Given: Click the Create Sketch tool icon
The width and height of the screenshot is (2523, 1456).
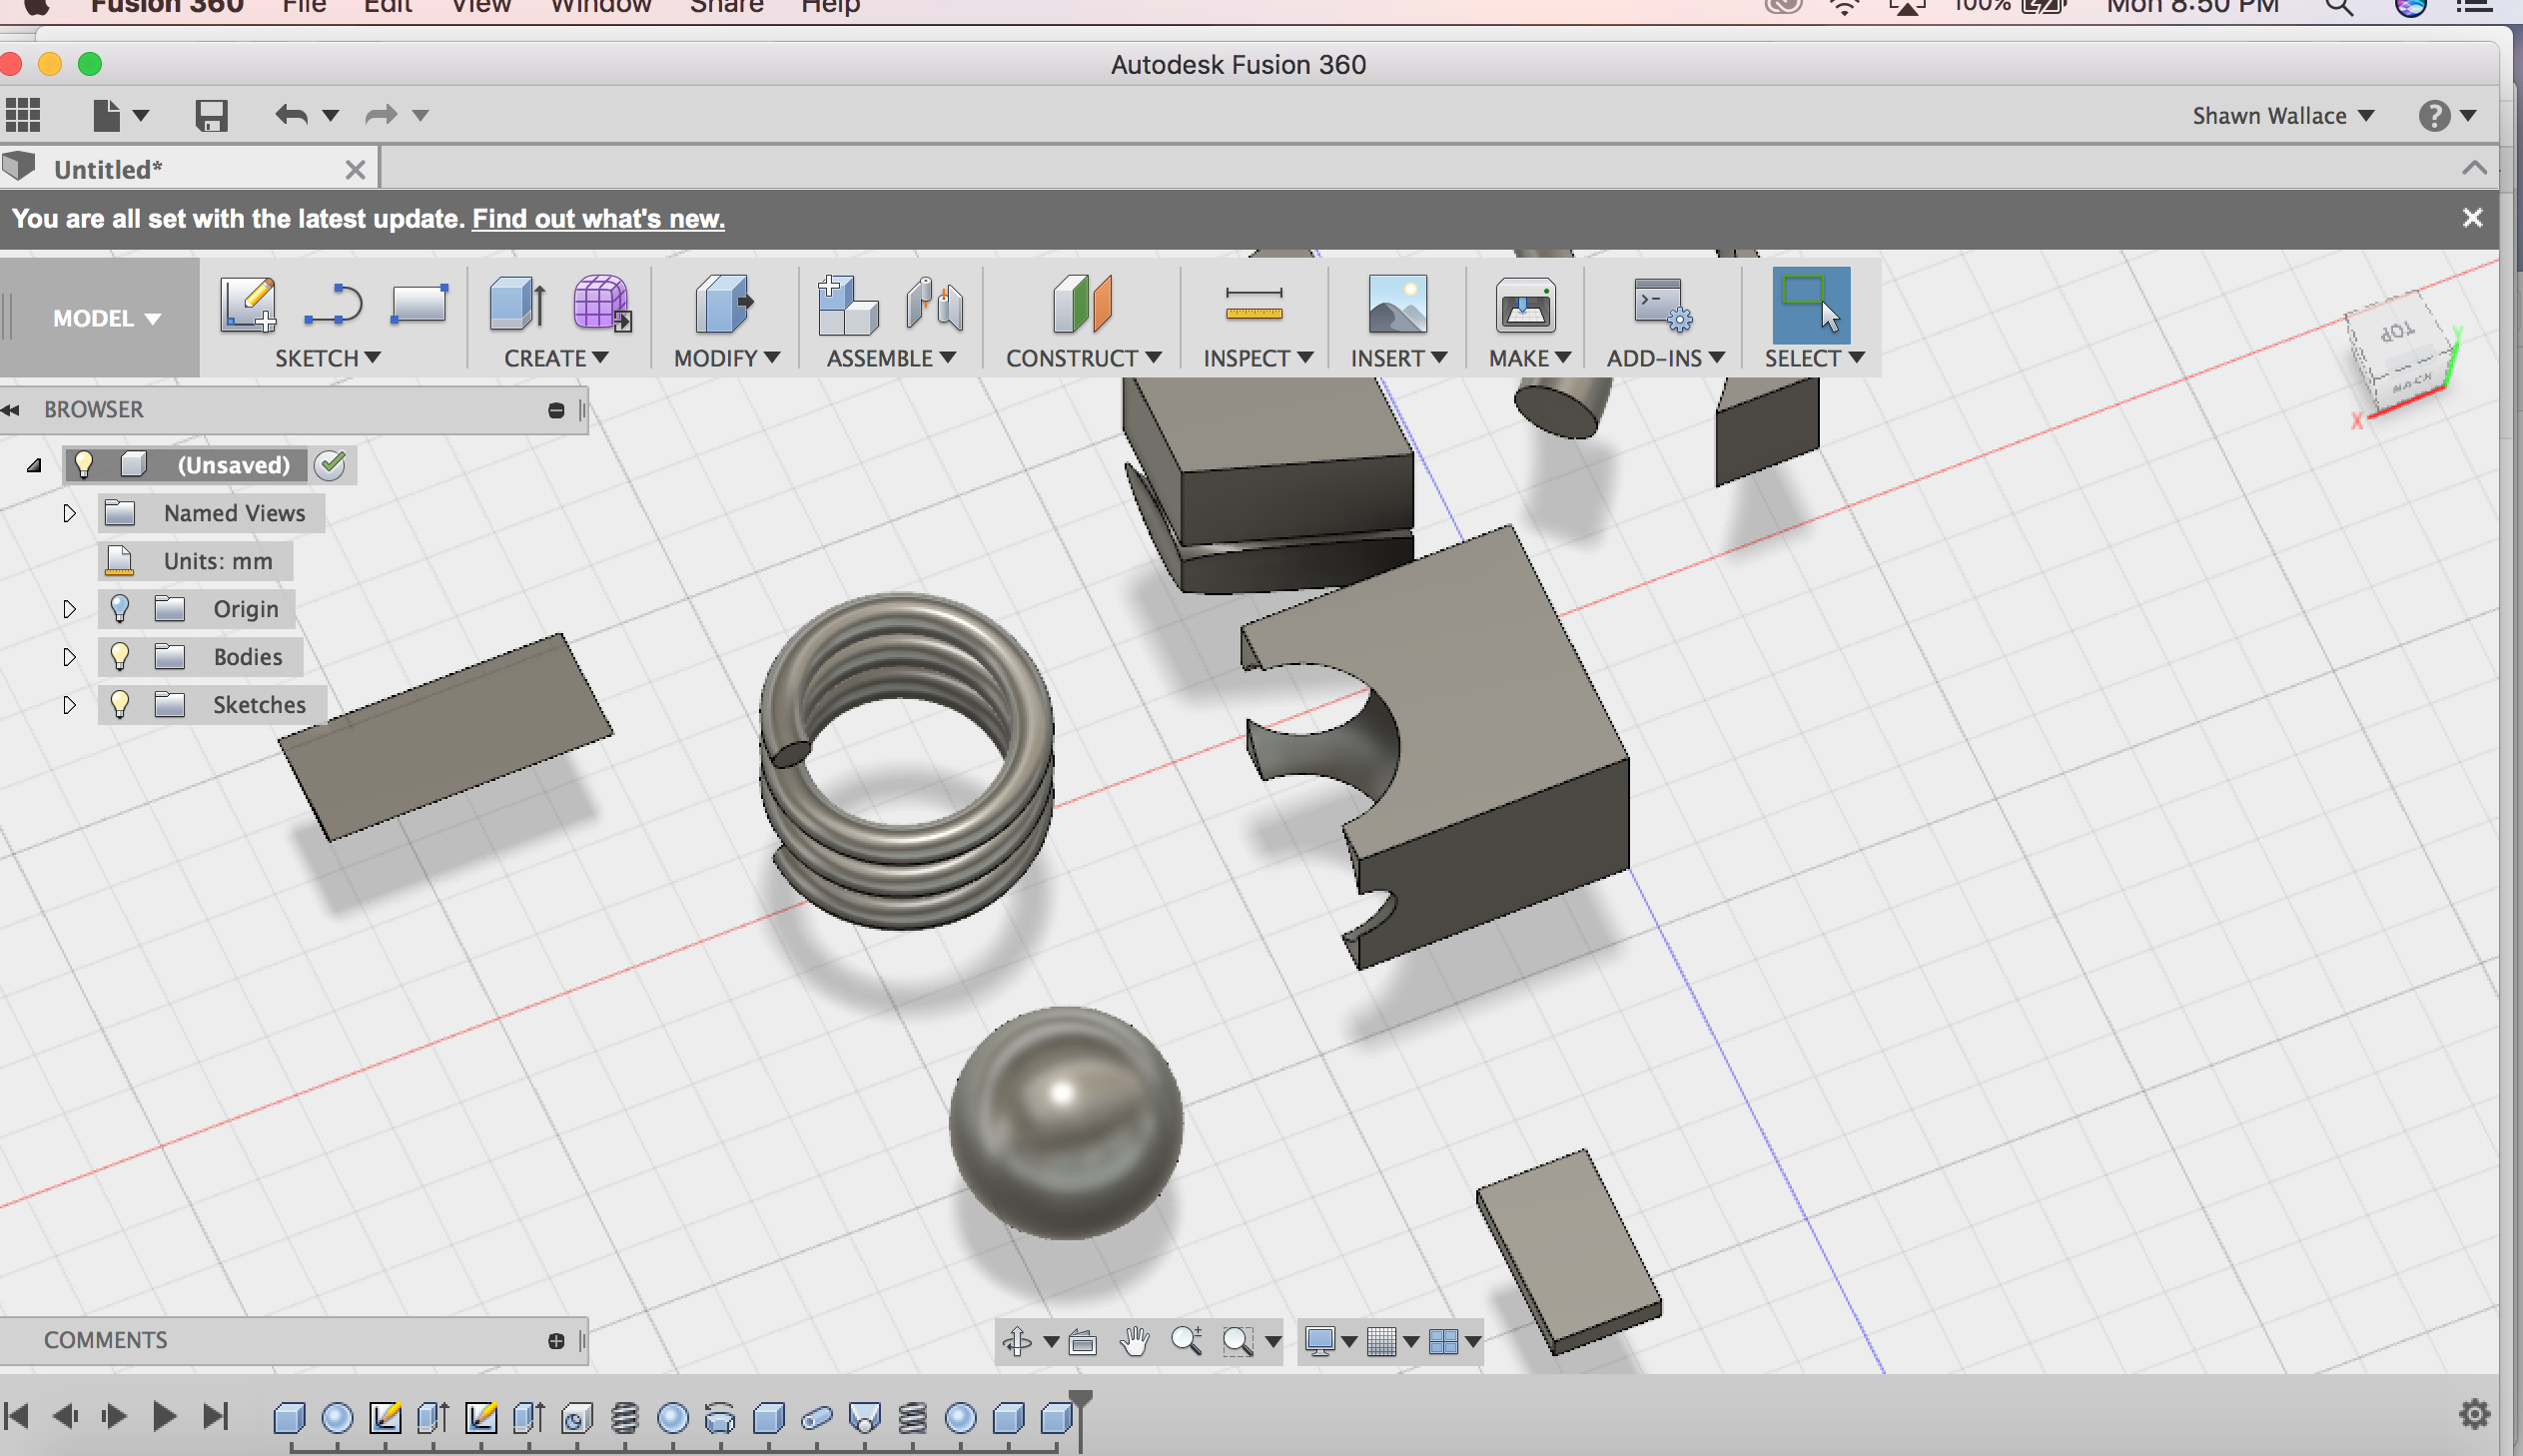Looking at the screenshot, I should pyautogui.click(x=247, y=304).
